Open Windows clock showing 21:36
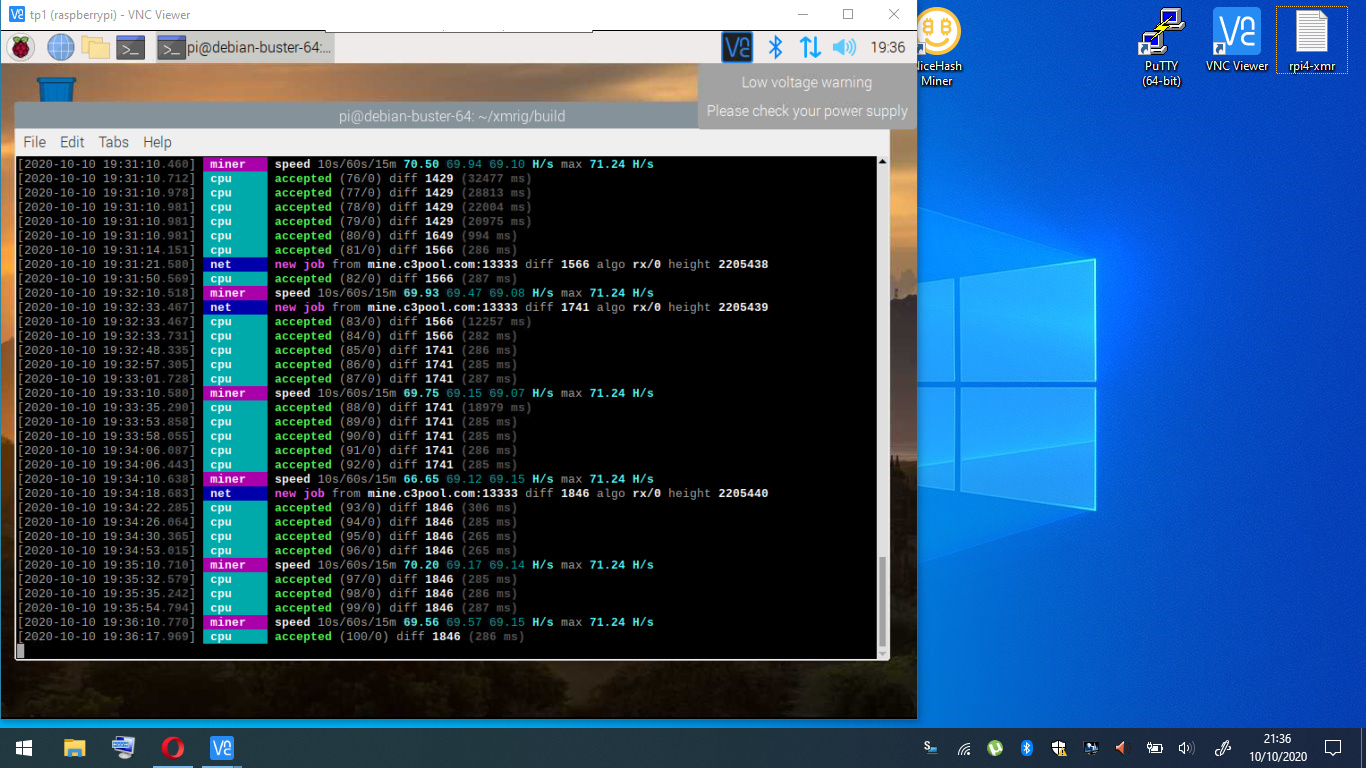 [x=1277, y=747]
